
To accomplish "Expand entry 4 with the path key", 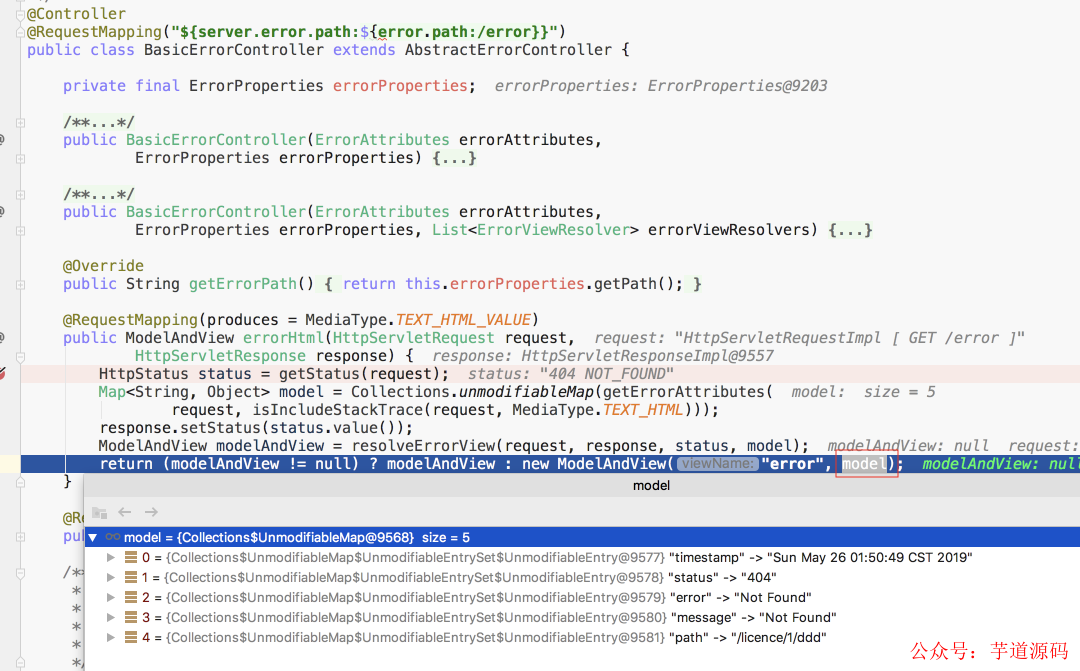I will tap(110, 637).
